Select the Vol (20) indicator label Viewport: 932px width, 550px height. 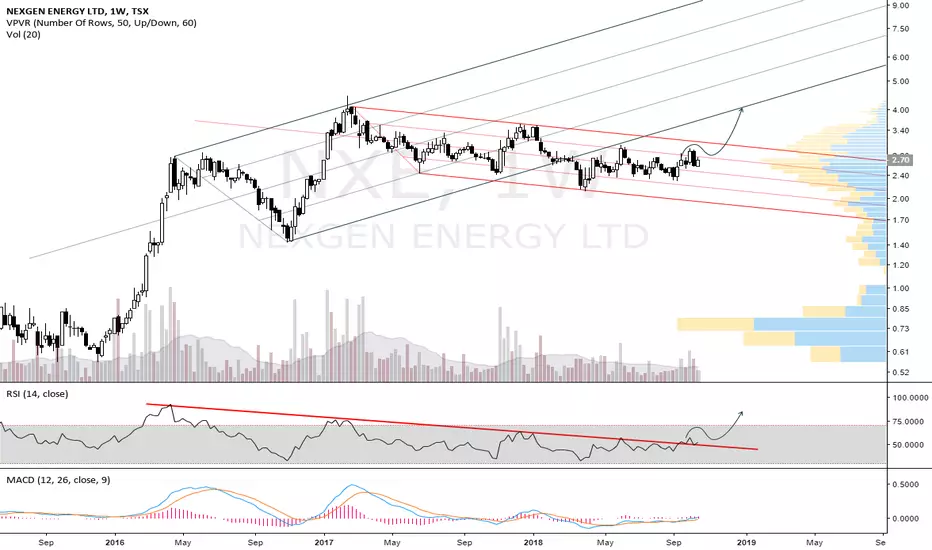click(24, 34)
